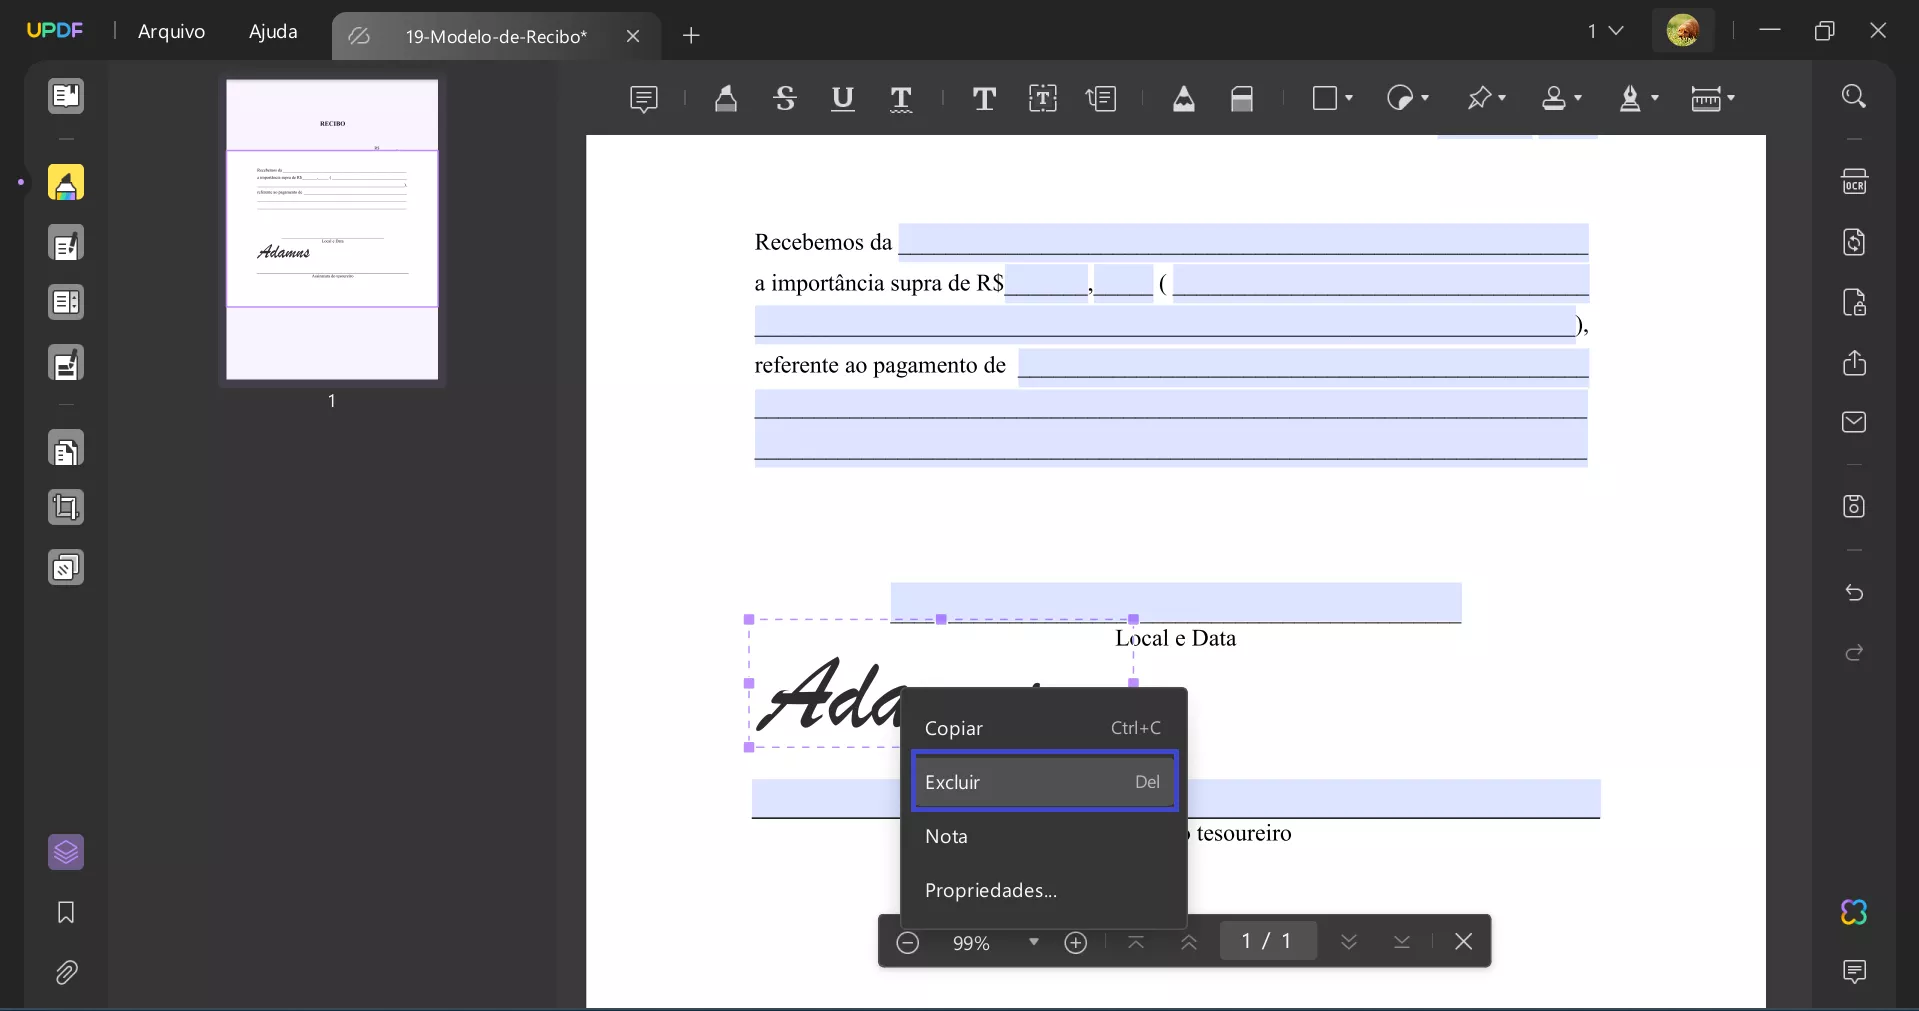Open the Edit PDF tool in sidebar
Image resolution: width=1919 pixels, height=1011 pixels.
pos(66,244)
